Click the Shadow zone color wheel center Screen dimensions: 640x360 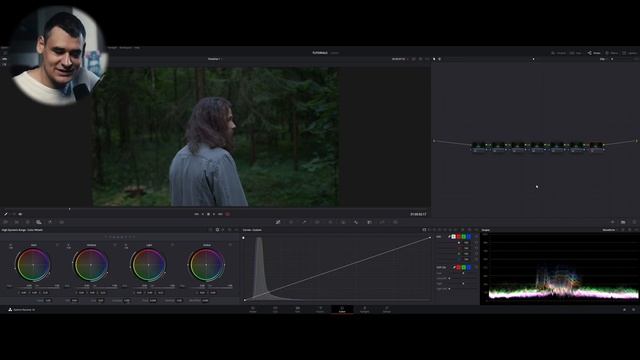pos(91,265)
